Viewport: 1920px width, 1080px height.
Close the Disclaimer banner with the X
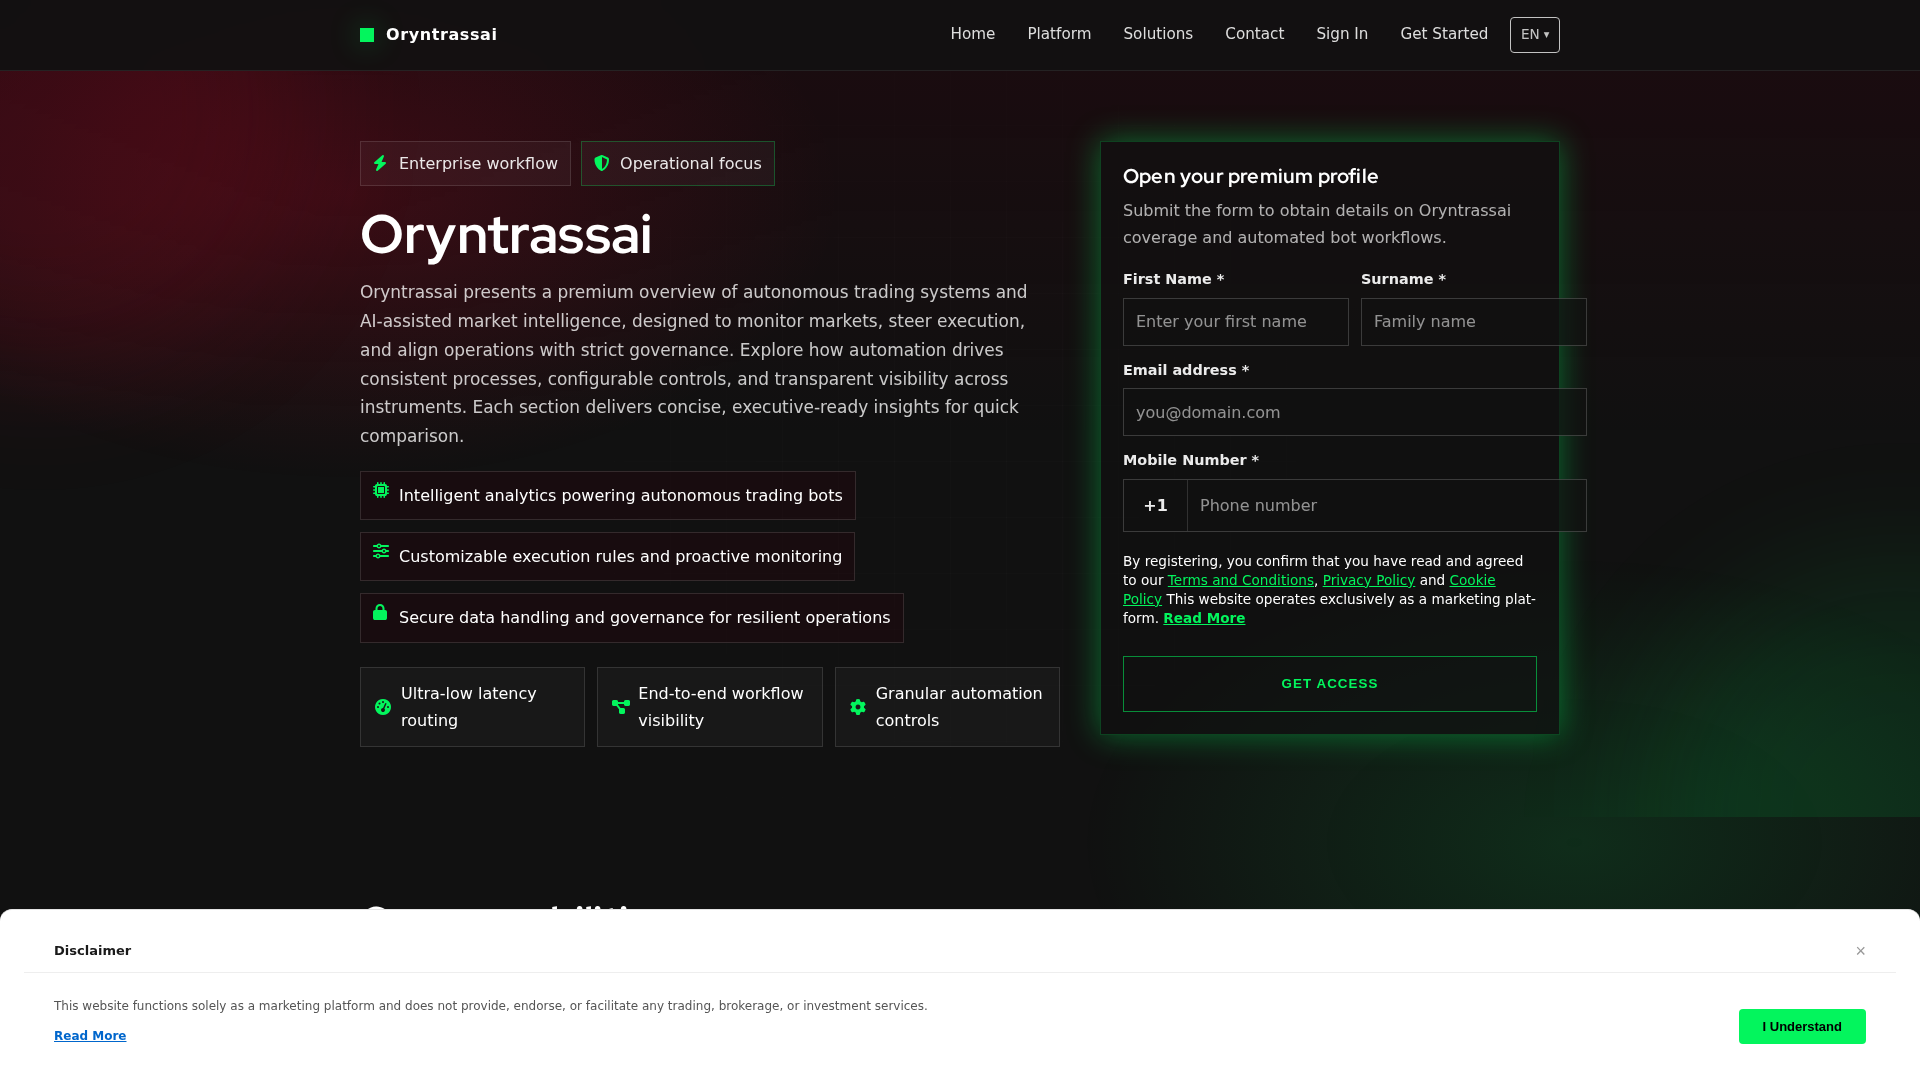pyautogui.click(x=1861, y=951)
